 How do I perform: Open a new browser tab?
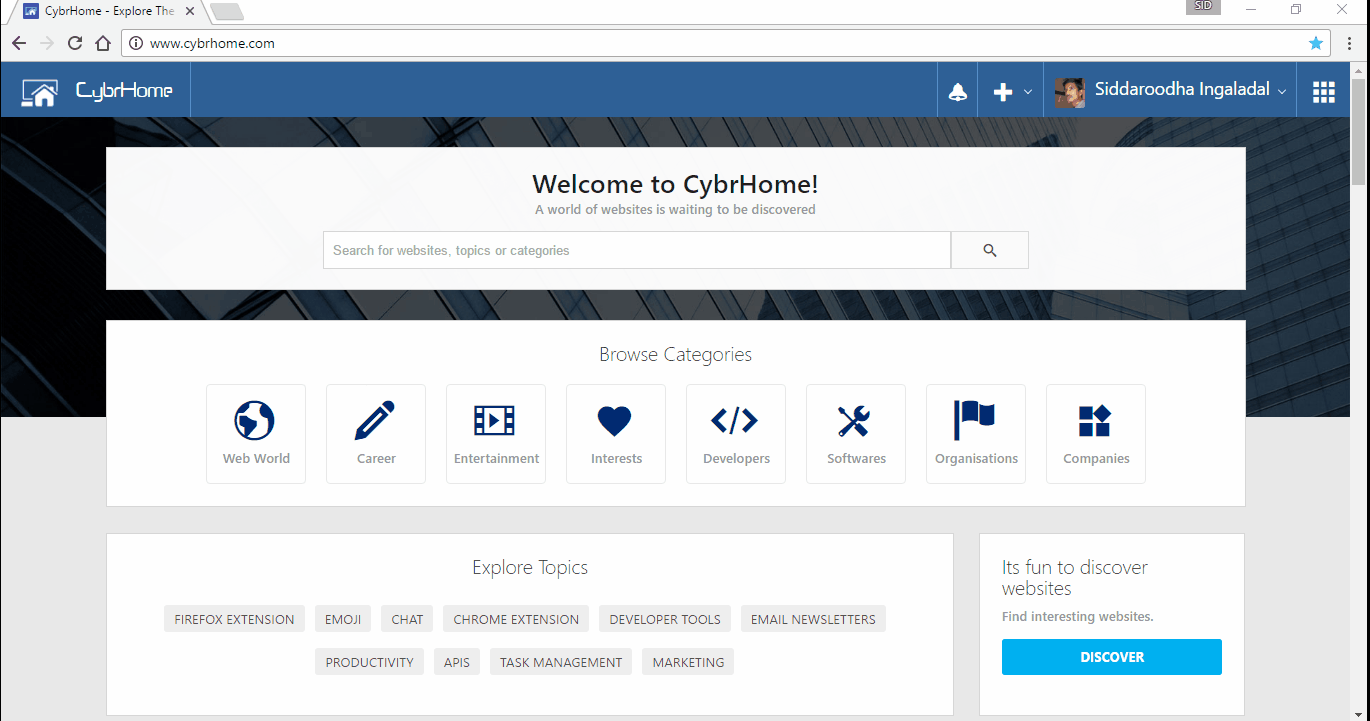(x=227, y=12)
